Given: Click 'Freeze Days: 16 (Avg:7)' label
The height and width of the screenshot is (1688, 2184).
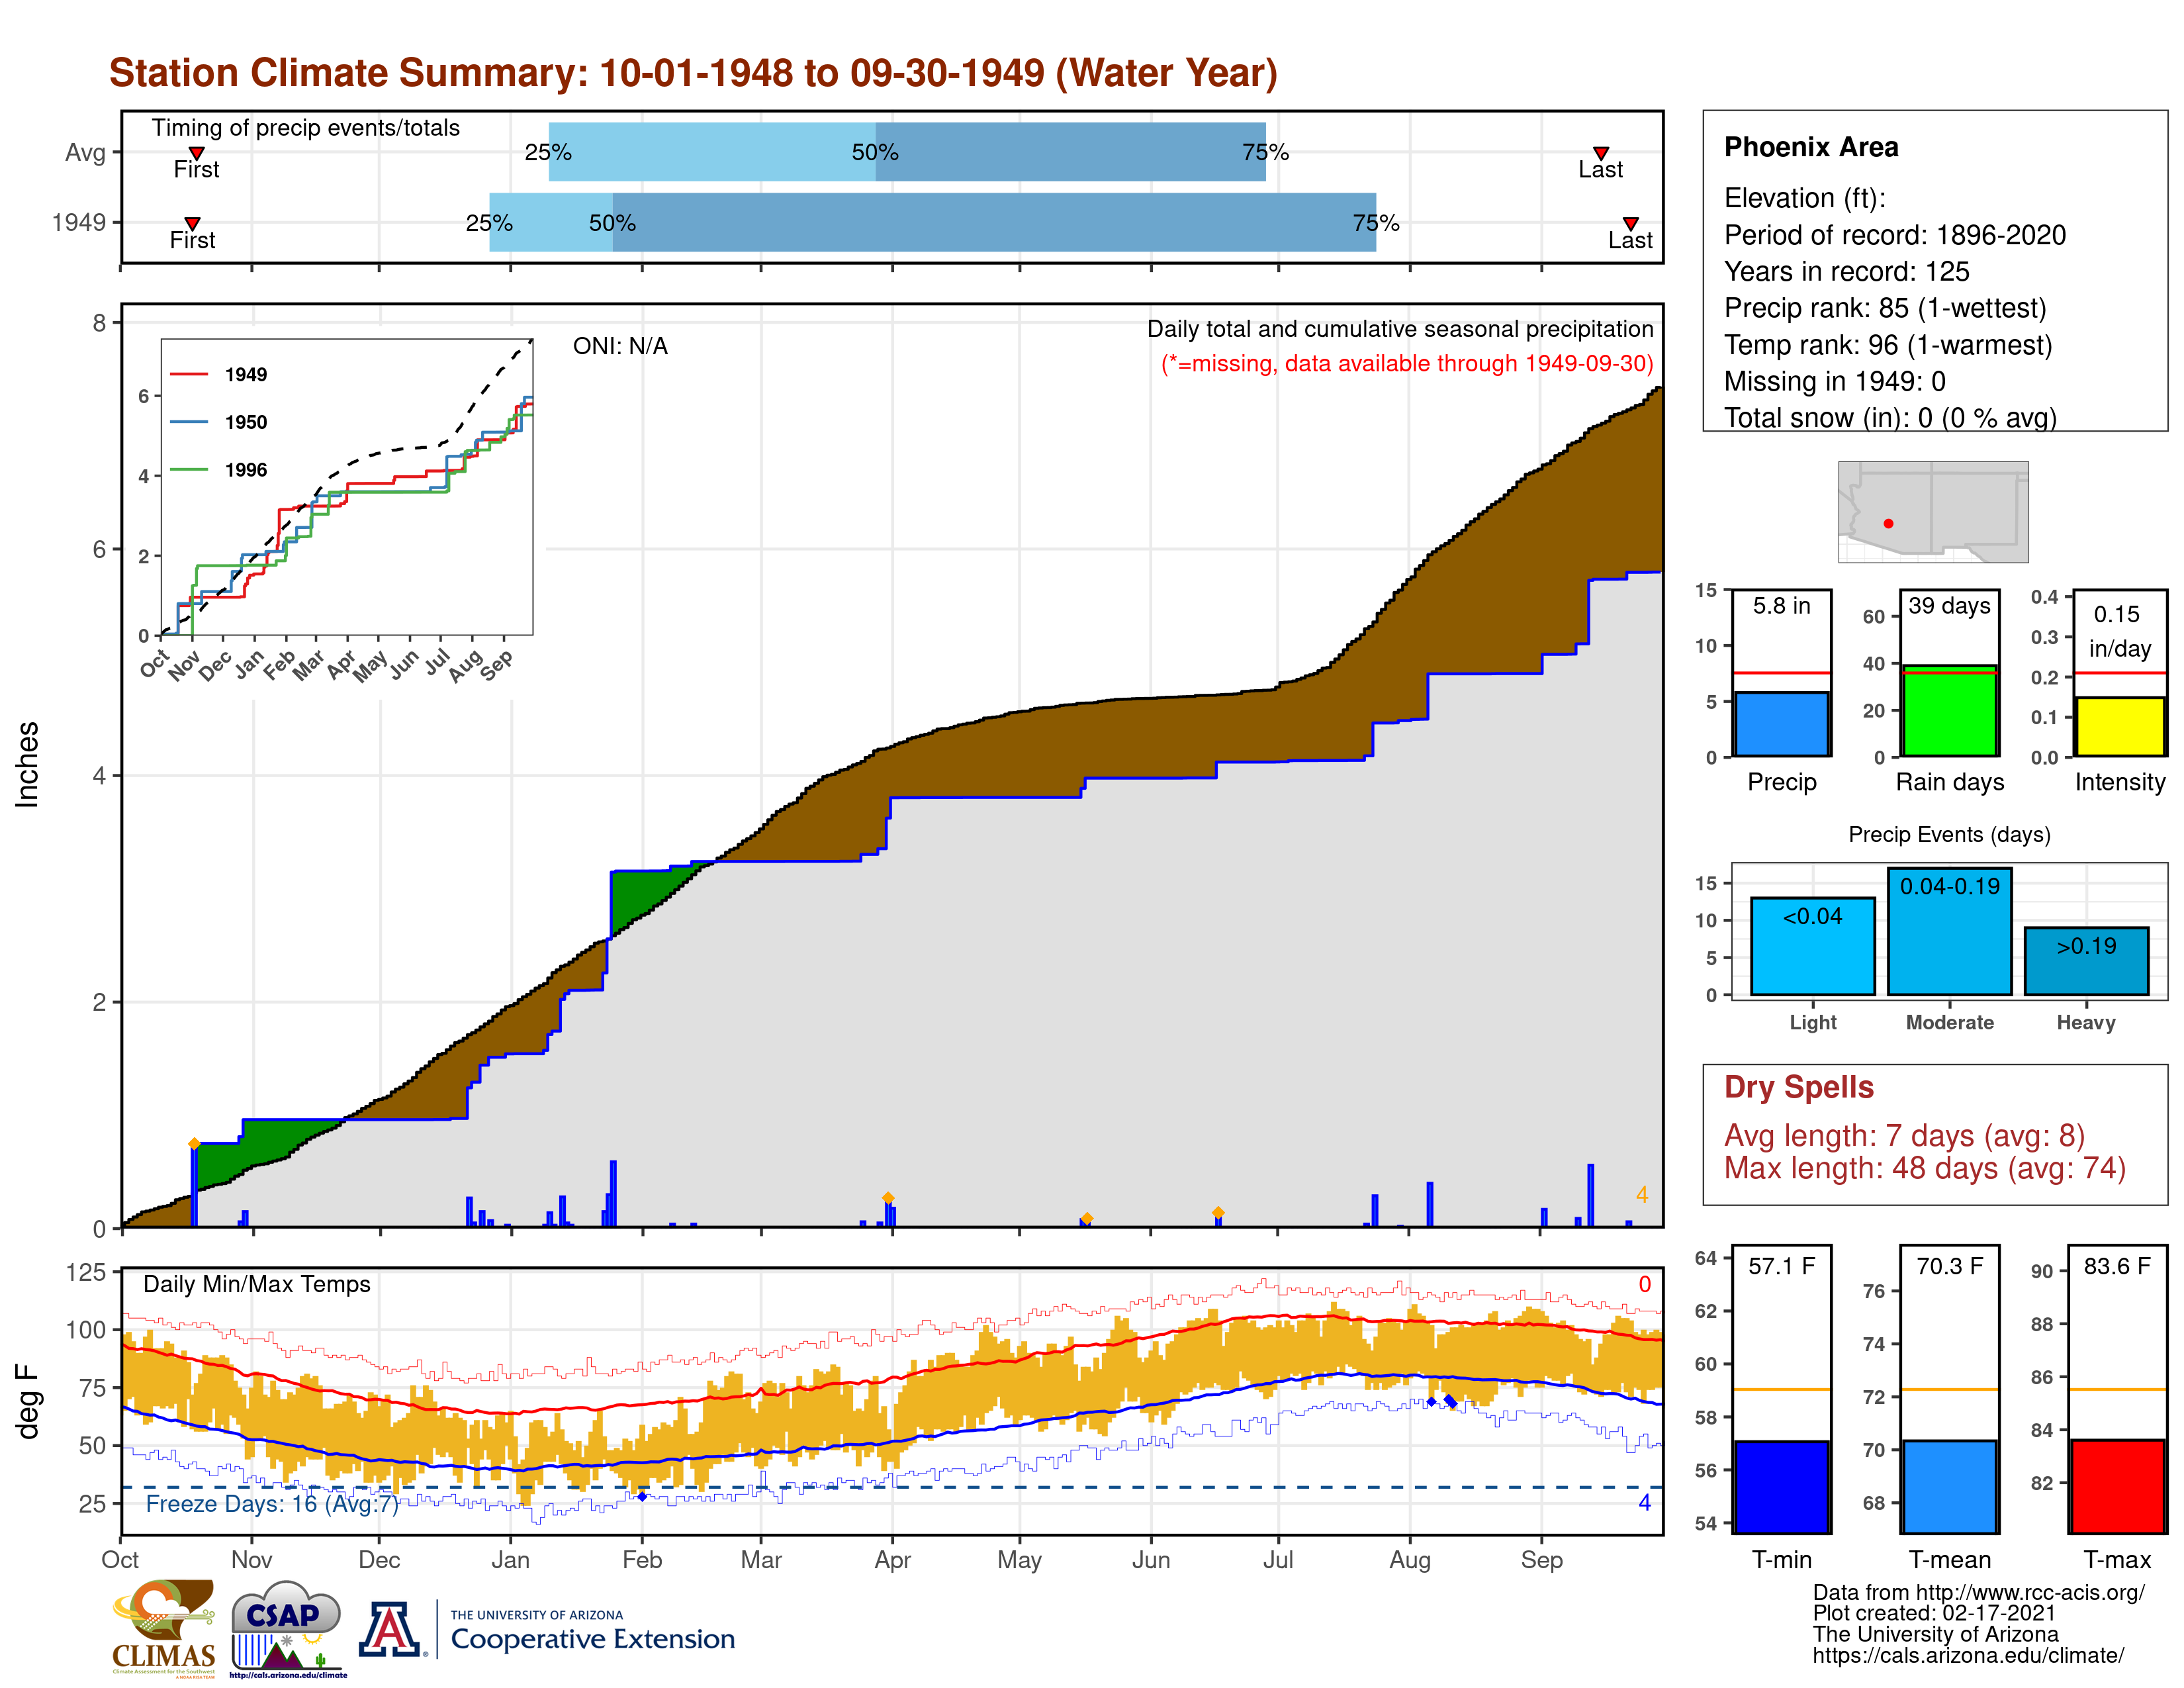Looking at the screenshot, I should coord(272,1504).
